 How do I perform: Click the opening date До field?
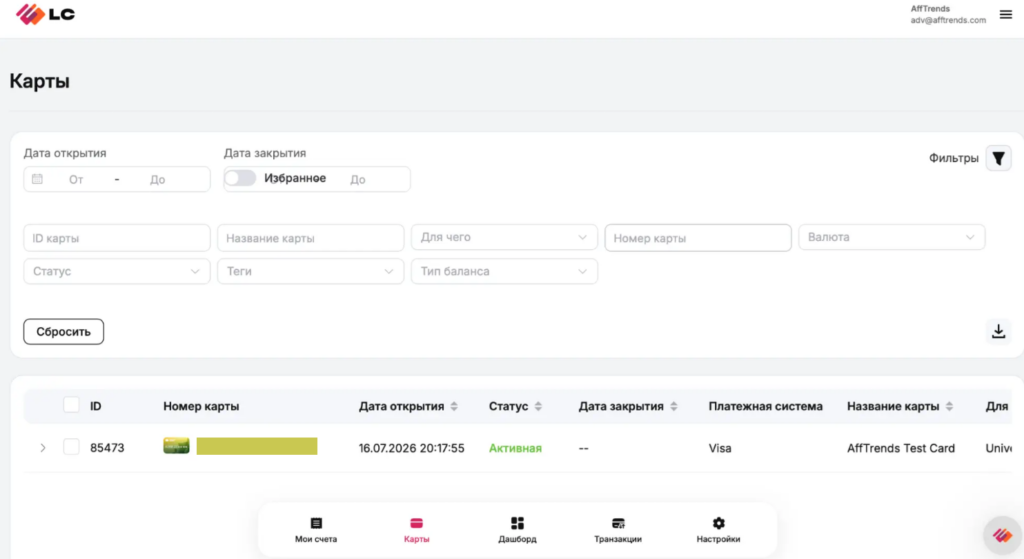click(x=157, y=180)
